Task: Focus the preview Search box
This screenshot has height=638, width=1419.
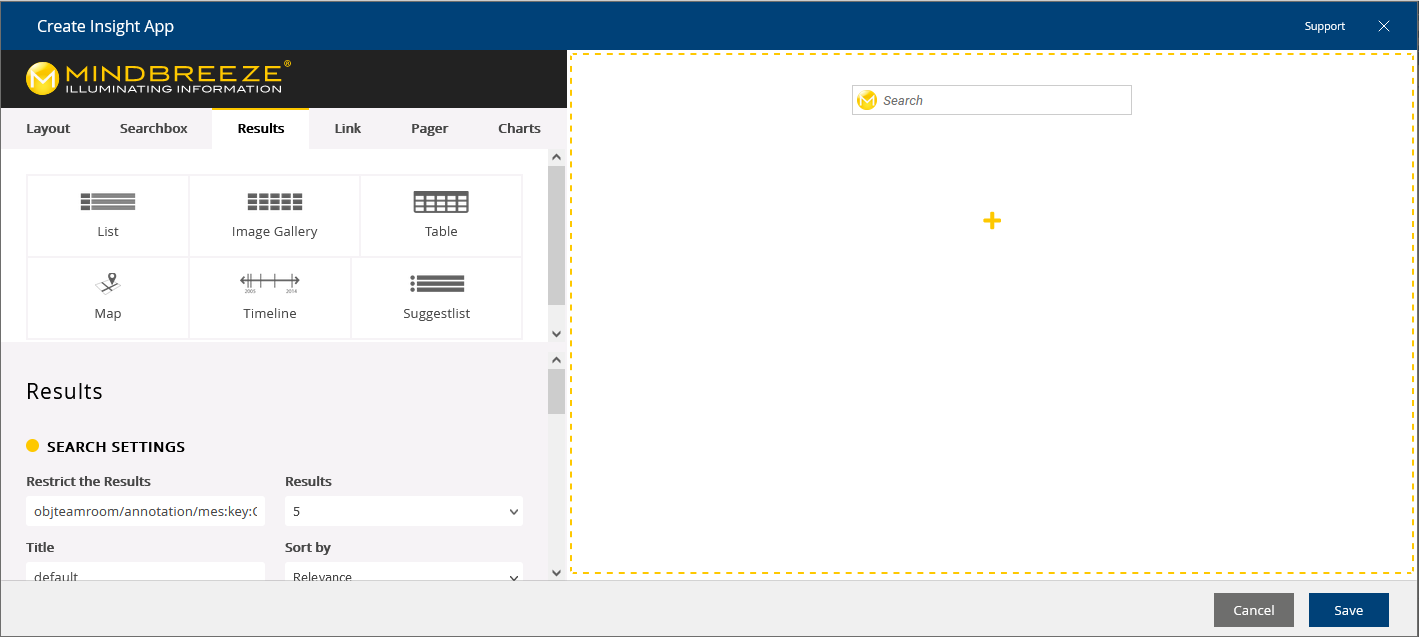Action: point(992,100)
